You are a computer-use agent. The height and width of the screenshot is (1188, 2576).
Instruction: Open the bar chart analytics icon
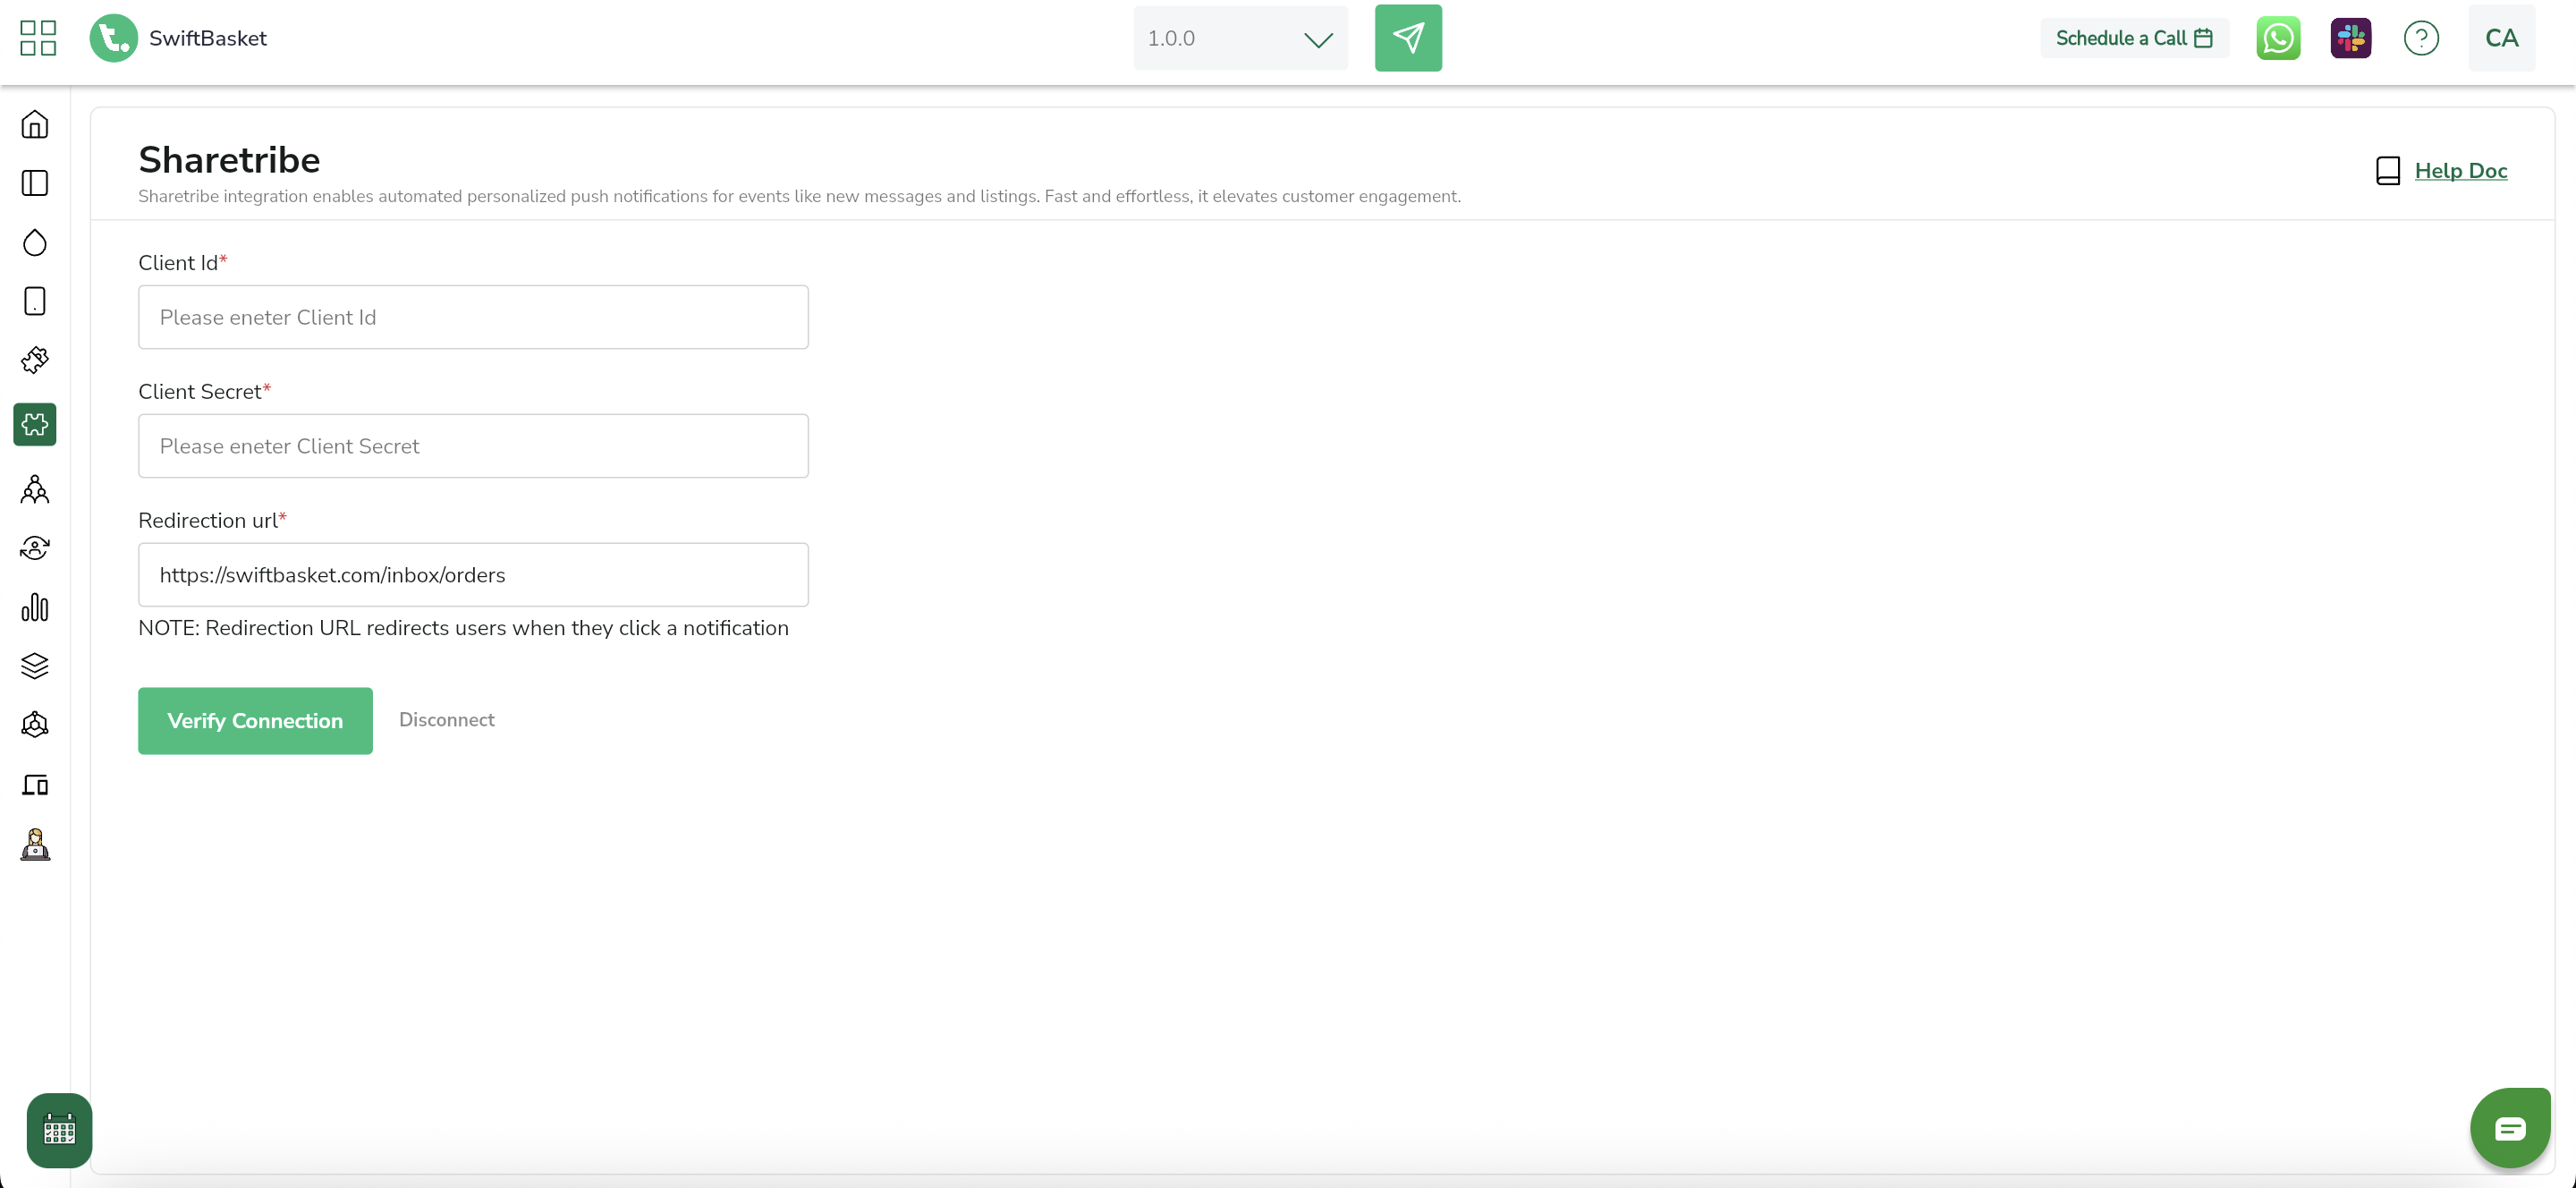coord(35,607)
